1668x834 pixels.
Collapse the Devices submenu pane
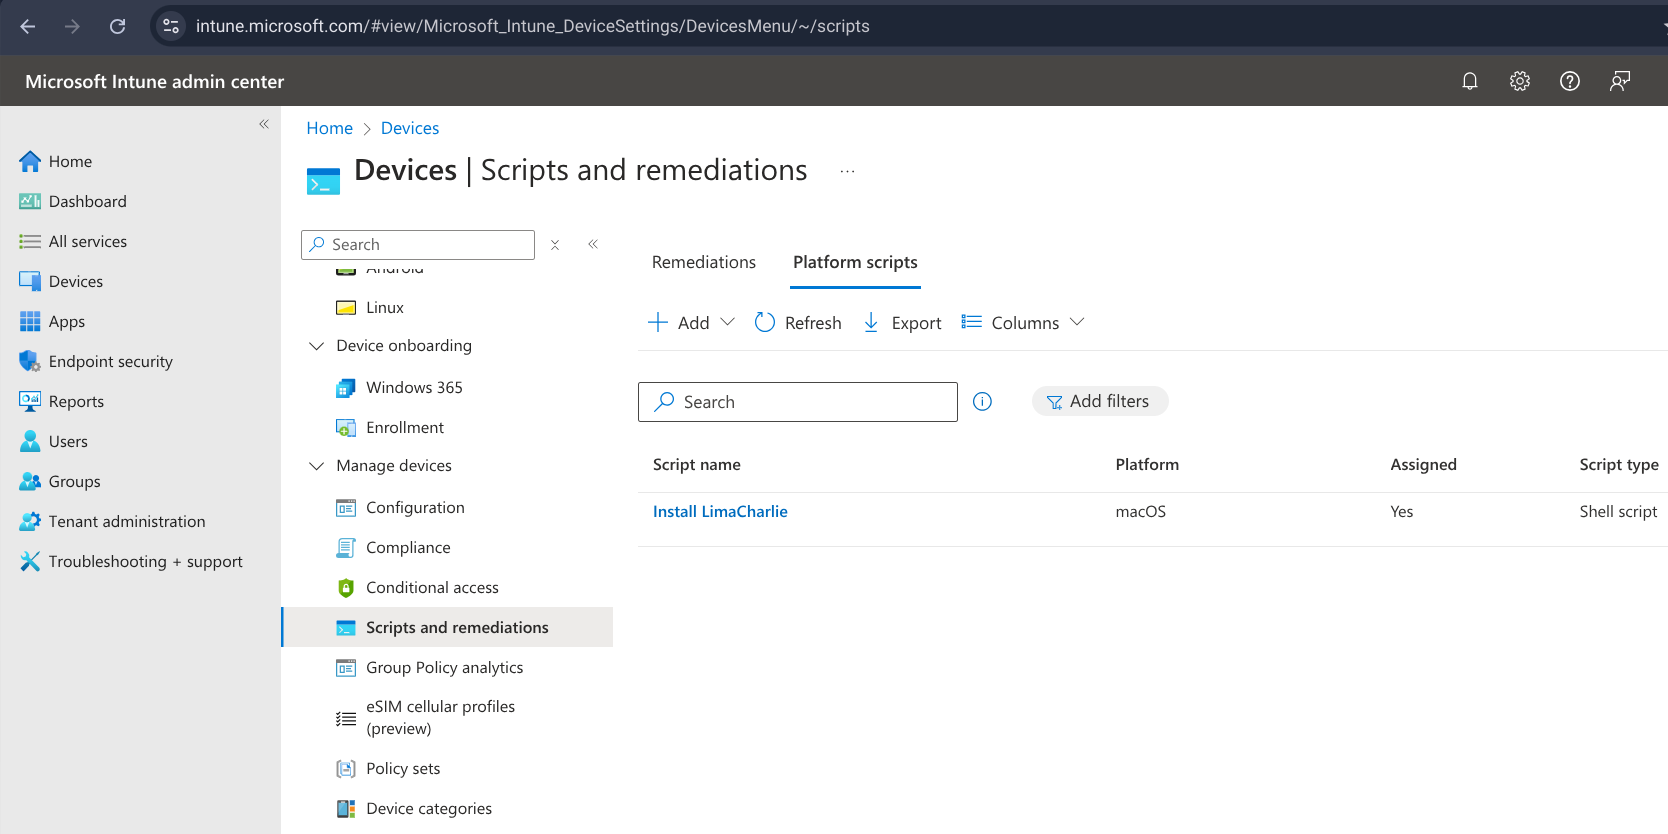[593, 244]
